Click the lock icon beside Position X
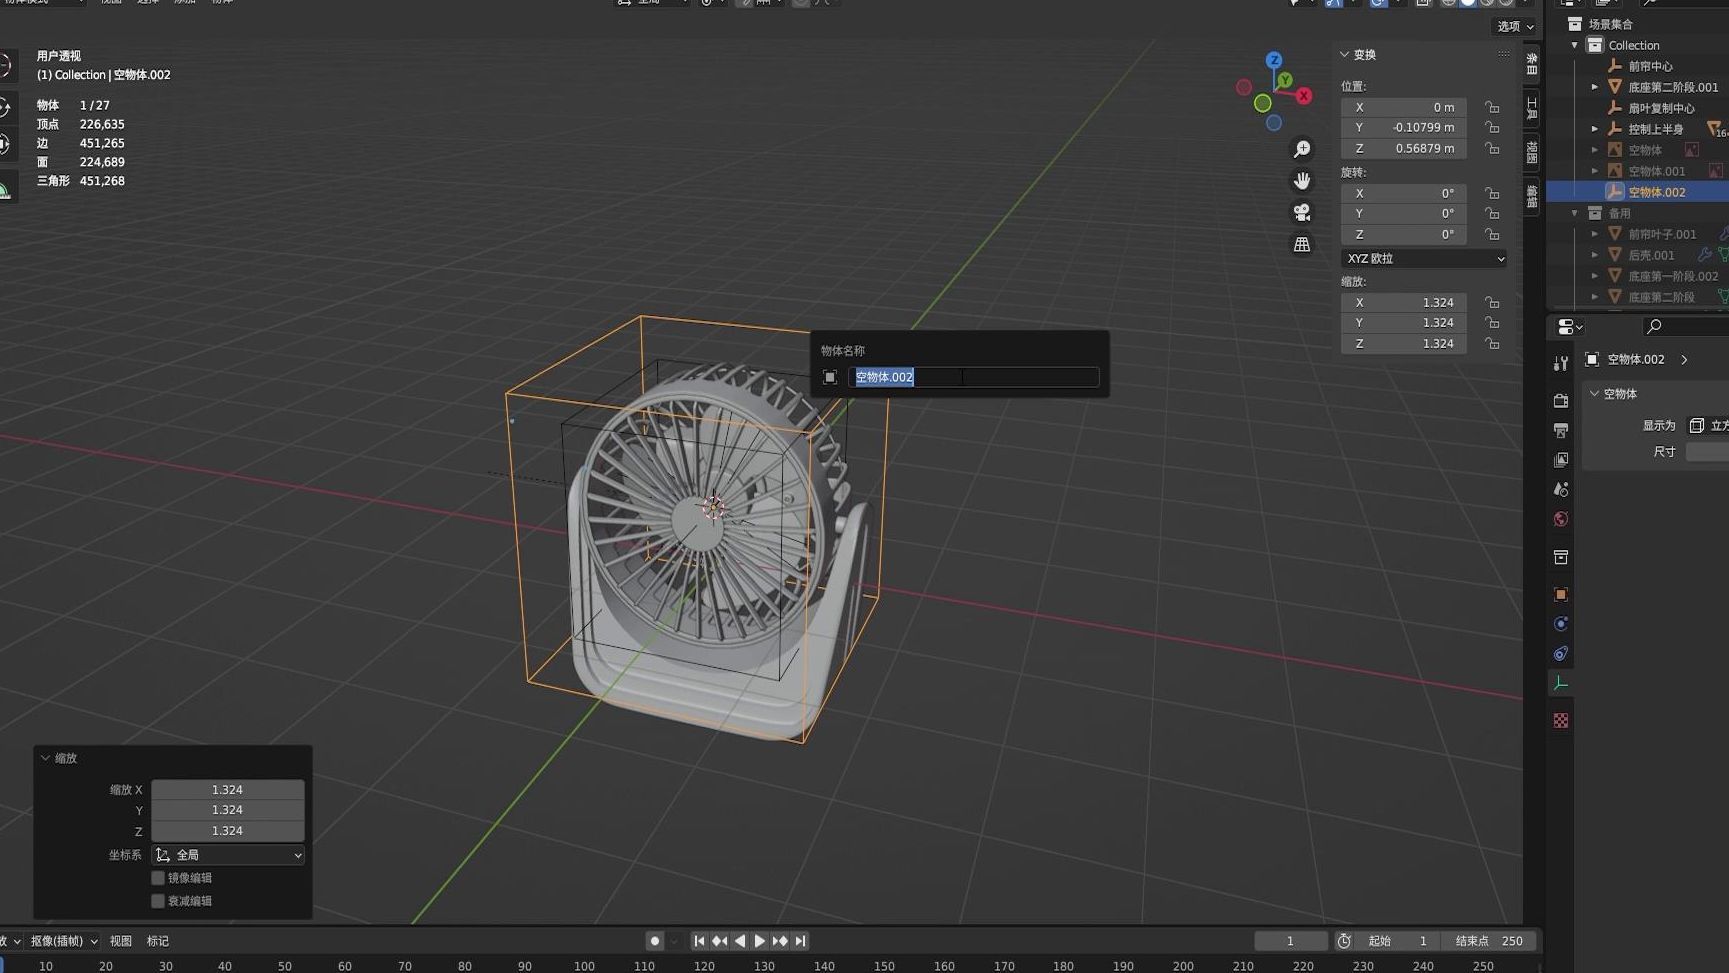The height and width of the screenshot is (973, 1729). pos(1492,107)
